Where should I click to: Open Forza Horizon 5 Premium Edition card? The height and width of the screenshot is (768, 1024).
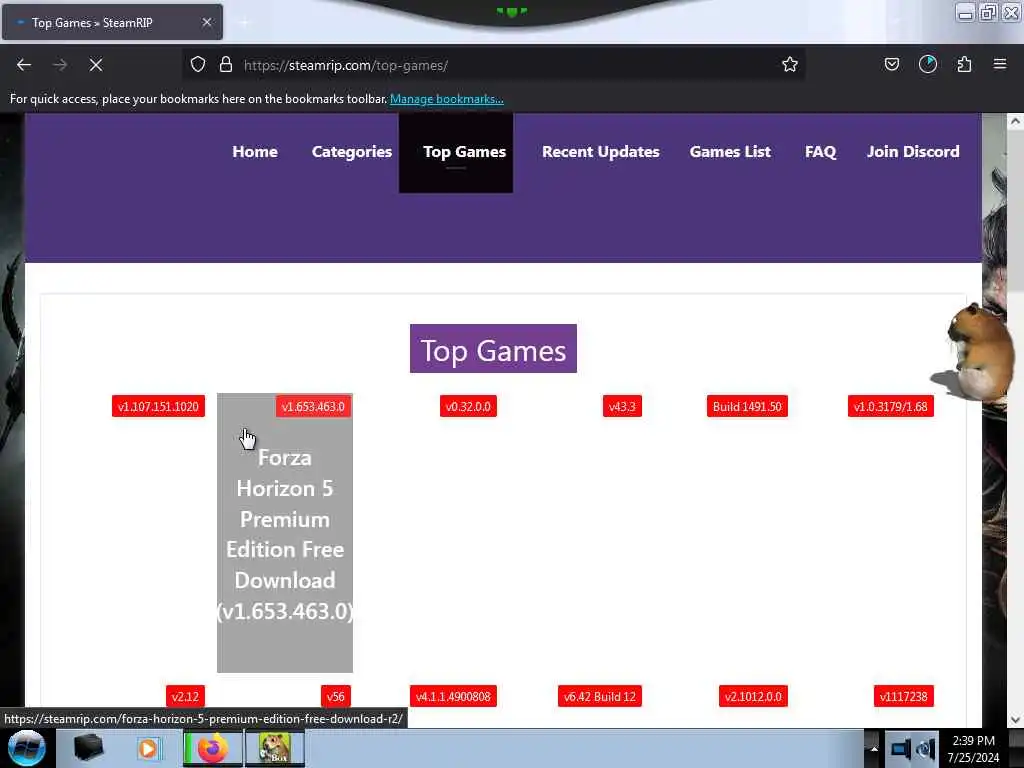coord(285,533)
